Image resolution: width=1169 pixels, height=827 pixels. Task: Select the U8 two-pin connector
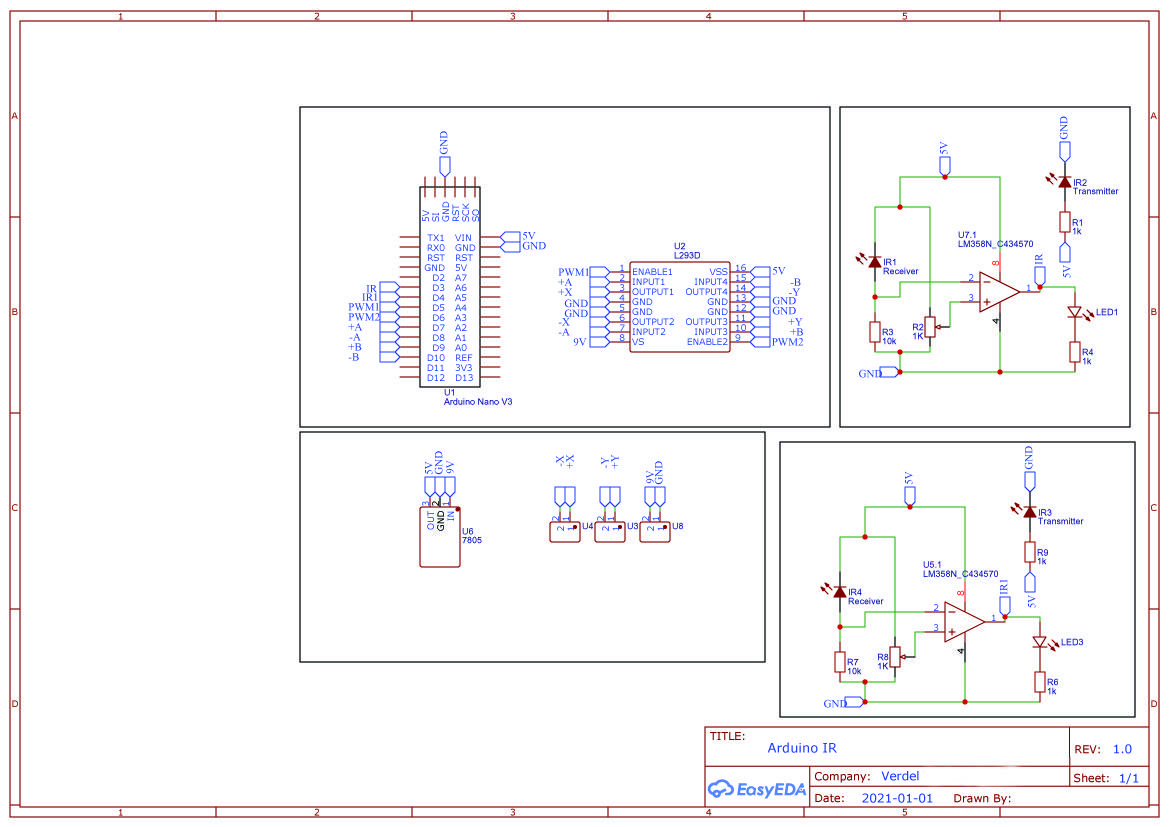tap(655, 532)
